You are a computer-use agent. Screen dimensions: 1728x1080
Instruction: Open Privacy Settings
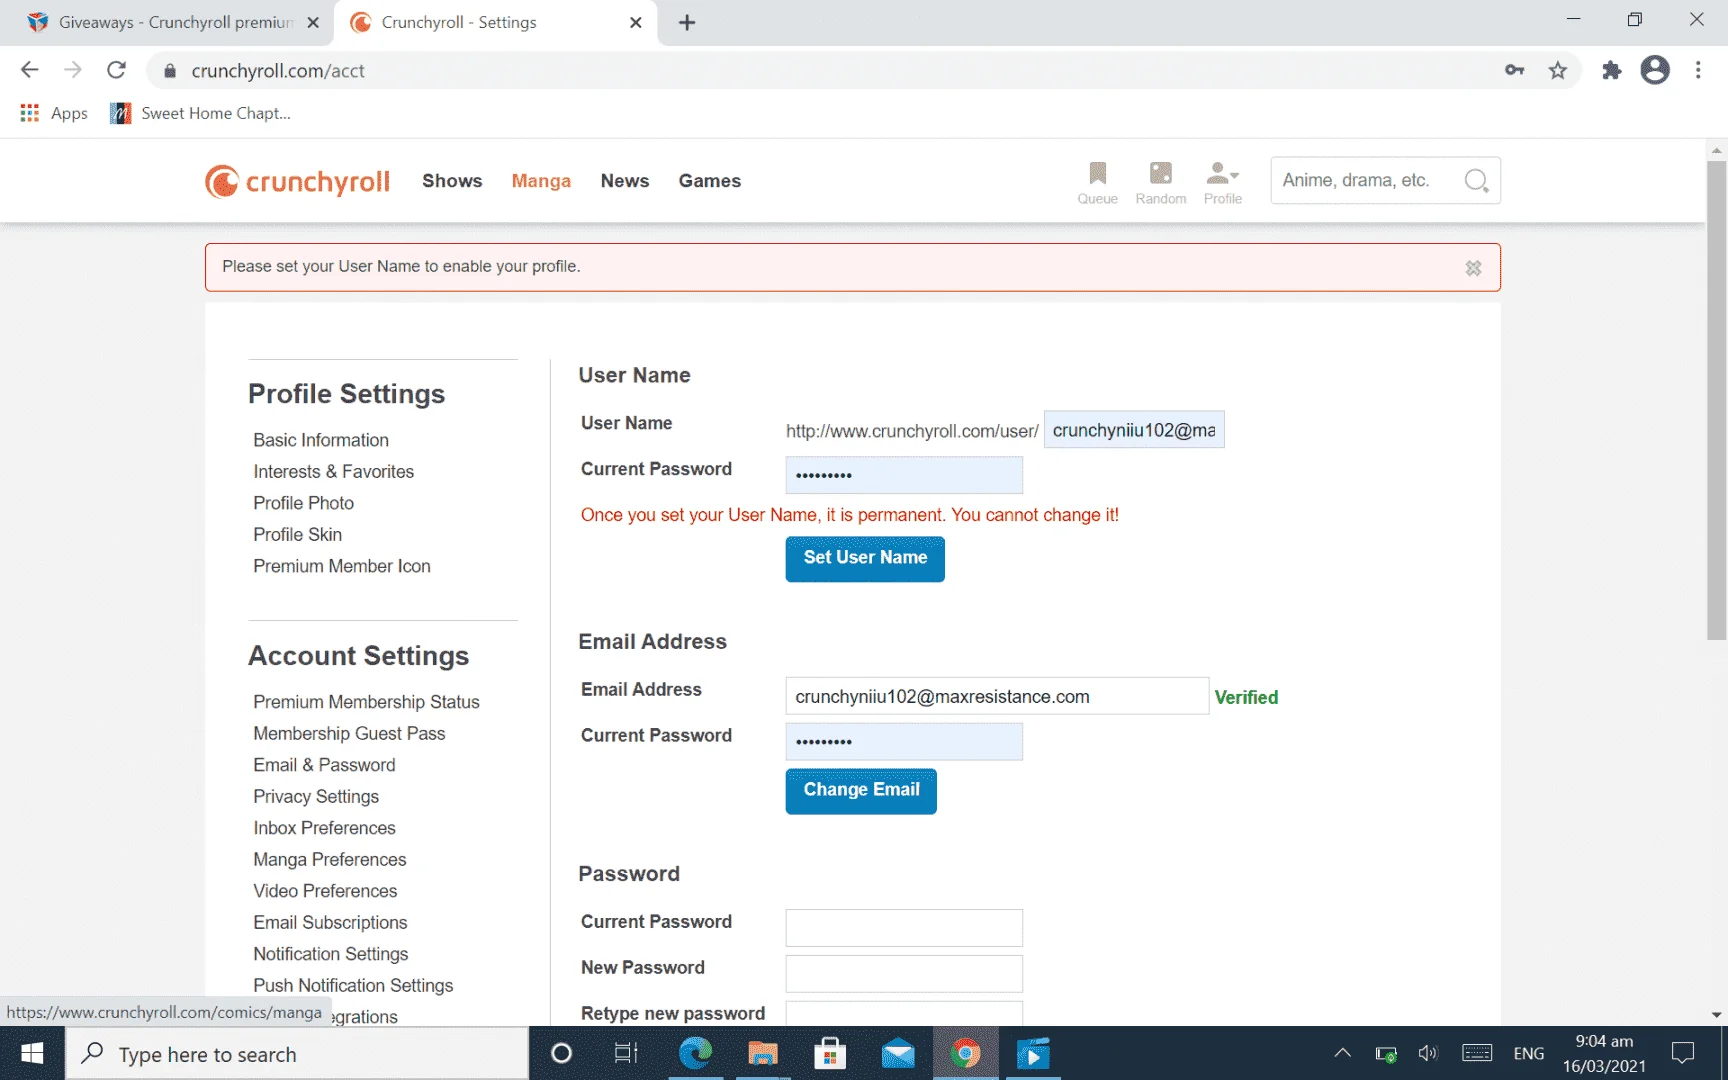coord(316,796)
